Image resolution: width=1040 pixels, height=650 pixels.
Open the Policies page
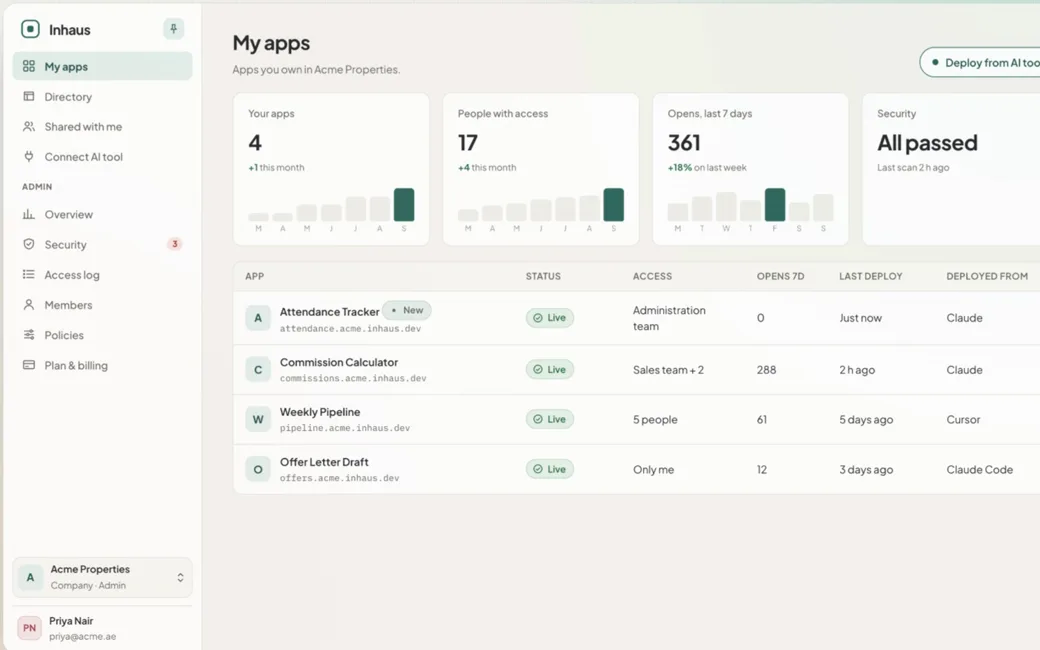102,334
